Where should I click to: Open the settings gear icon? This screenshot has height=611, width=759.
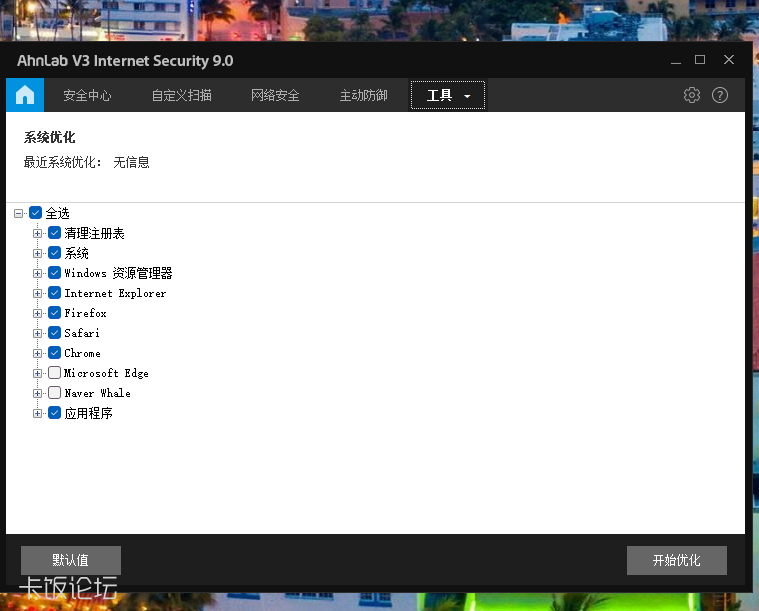coord(692,95)
